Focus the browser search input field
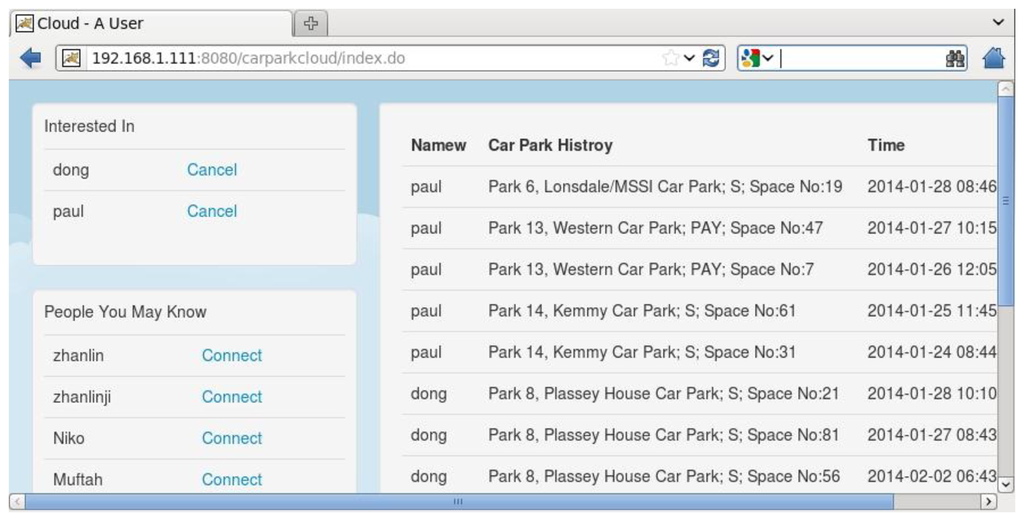The height and width of the screenshot is (521, 1024). [860, 58]
